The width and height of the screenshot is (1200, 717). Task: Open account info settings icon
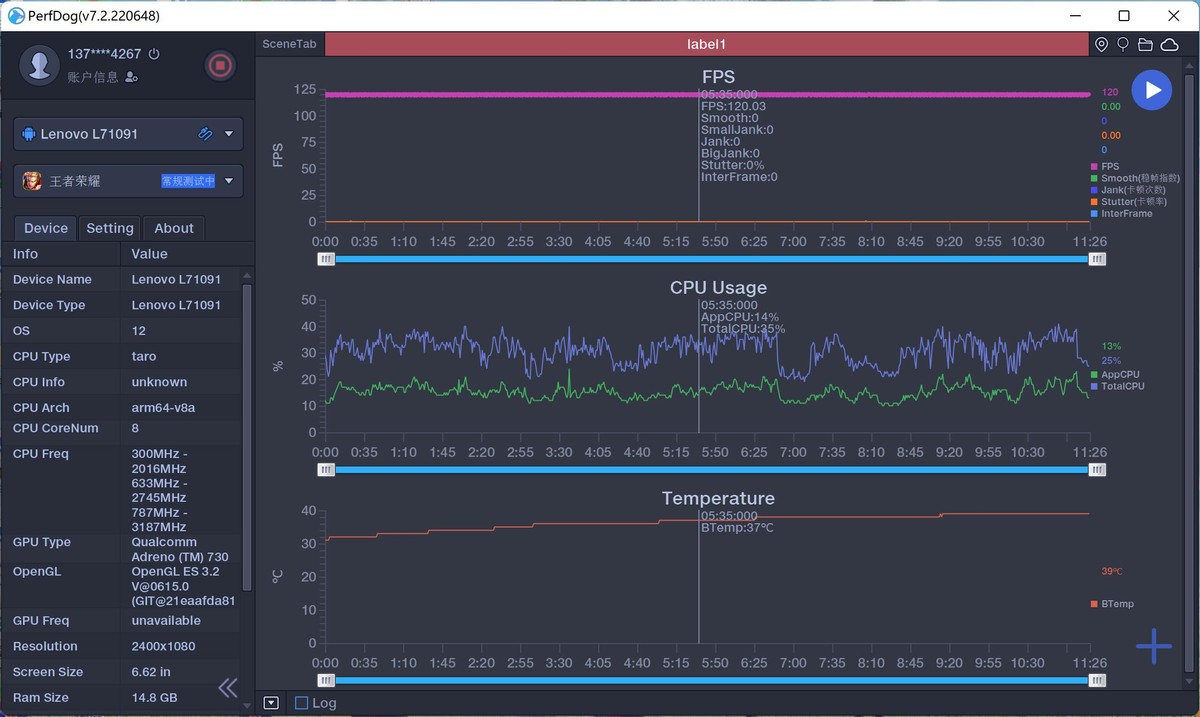tap(132, 77)
